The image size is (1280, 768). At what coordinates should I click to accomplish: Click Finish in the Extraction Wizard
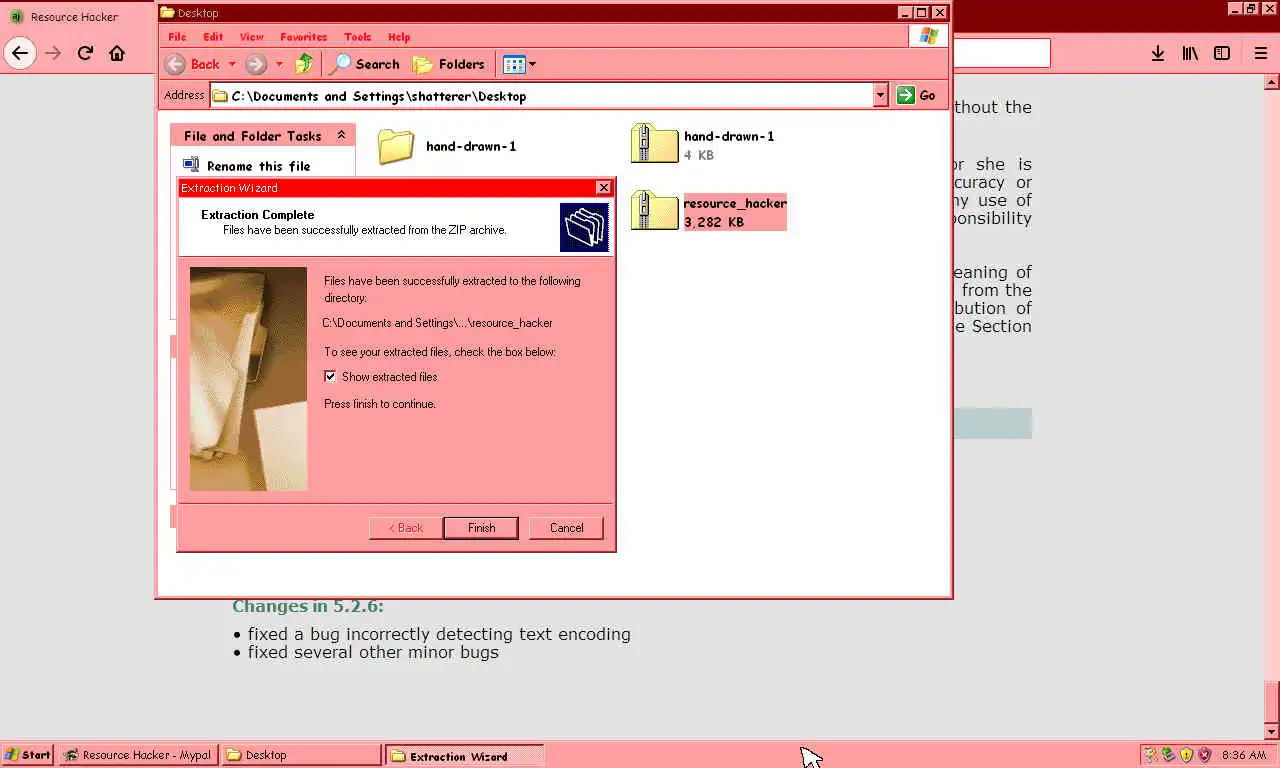click(481, 528)
